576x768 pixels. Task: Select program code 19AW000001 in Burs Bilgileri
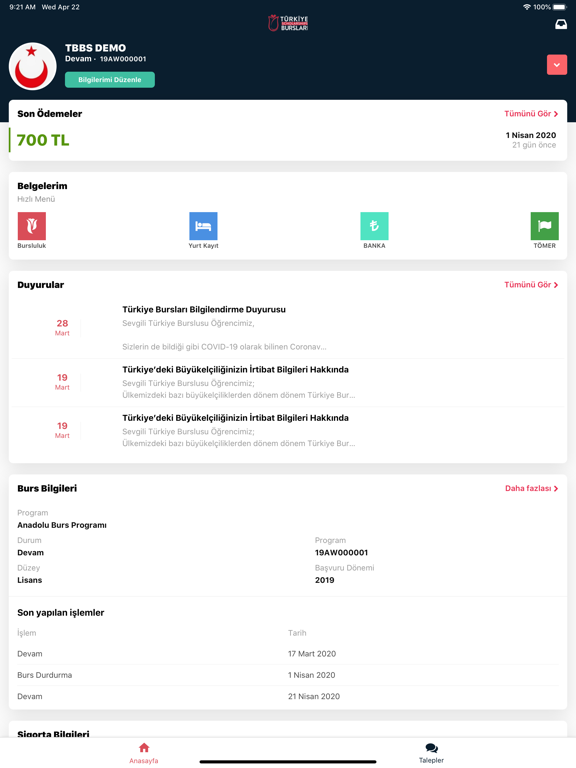point(341,552)
